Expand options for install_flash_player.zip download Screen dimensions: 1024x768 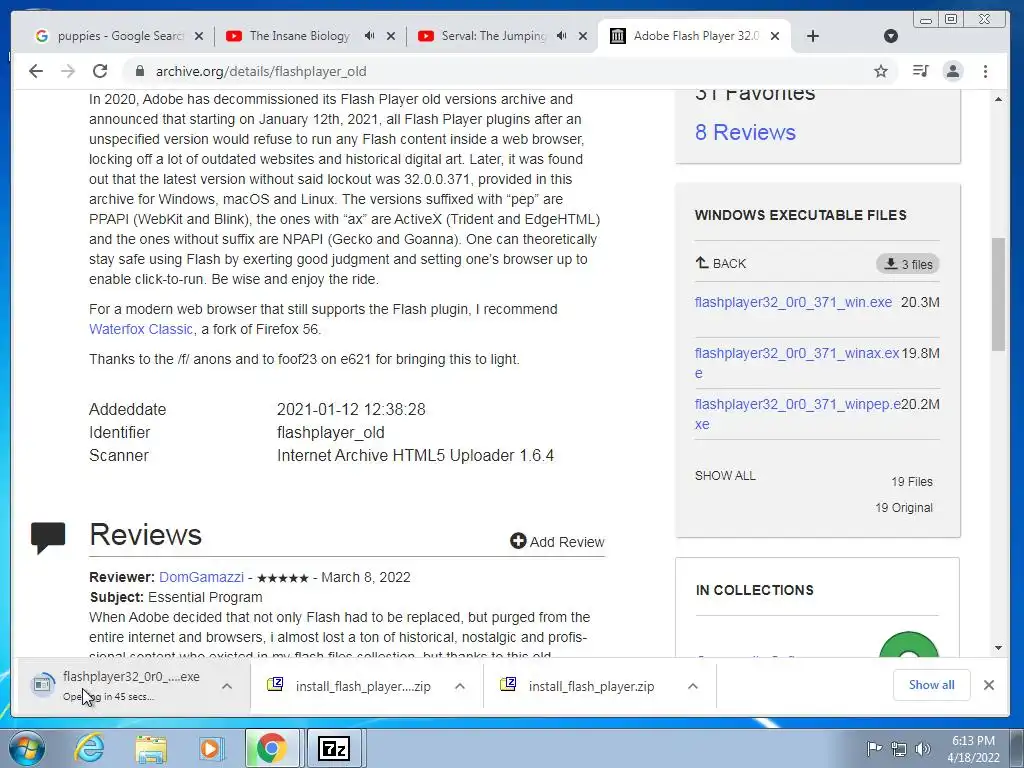point(693,686)
